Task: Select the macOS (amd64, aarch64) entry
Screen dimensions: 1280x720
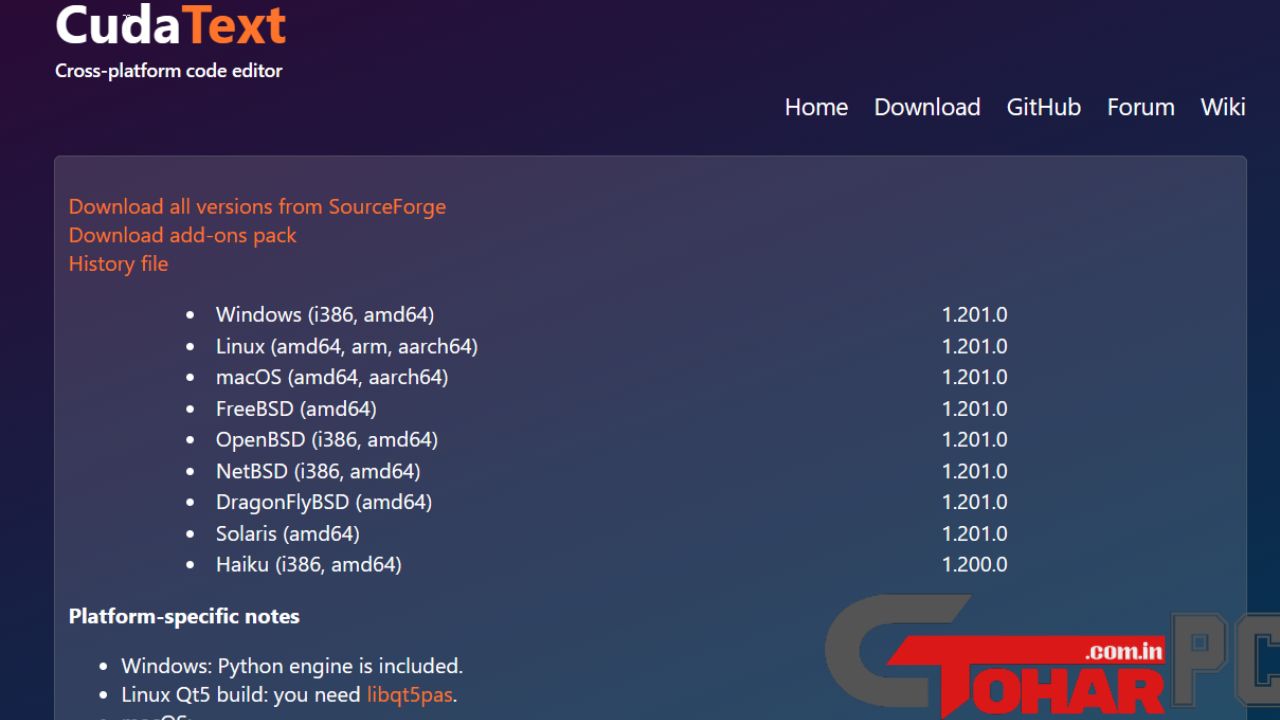Action: [332, 378]
